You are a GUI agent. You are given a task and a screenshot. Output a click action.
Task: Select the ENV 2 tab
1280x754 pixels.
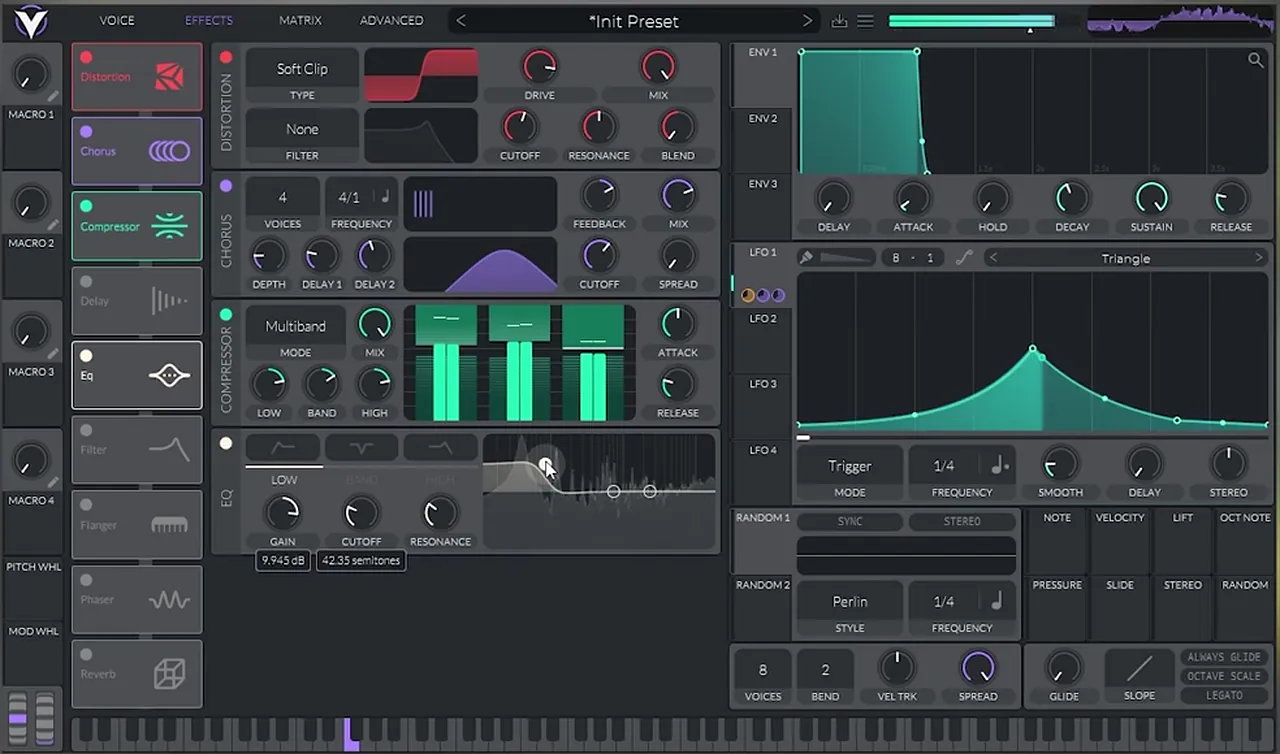point(763,118)
